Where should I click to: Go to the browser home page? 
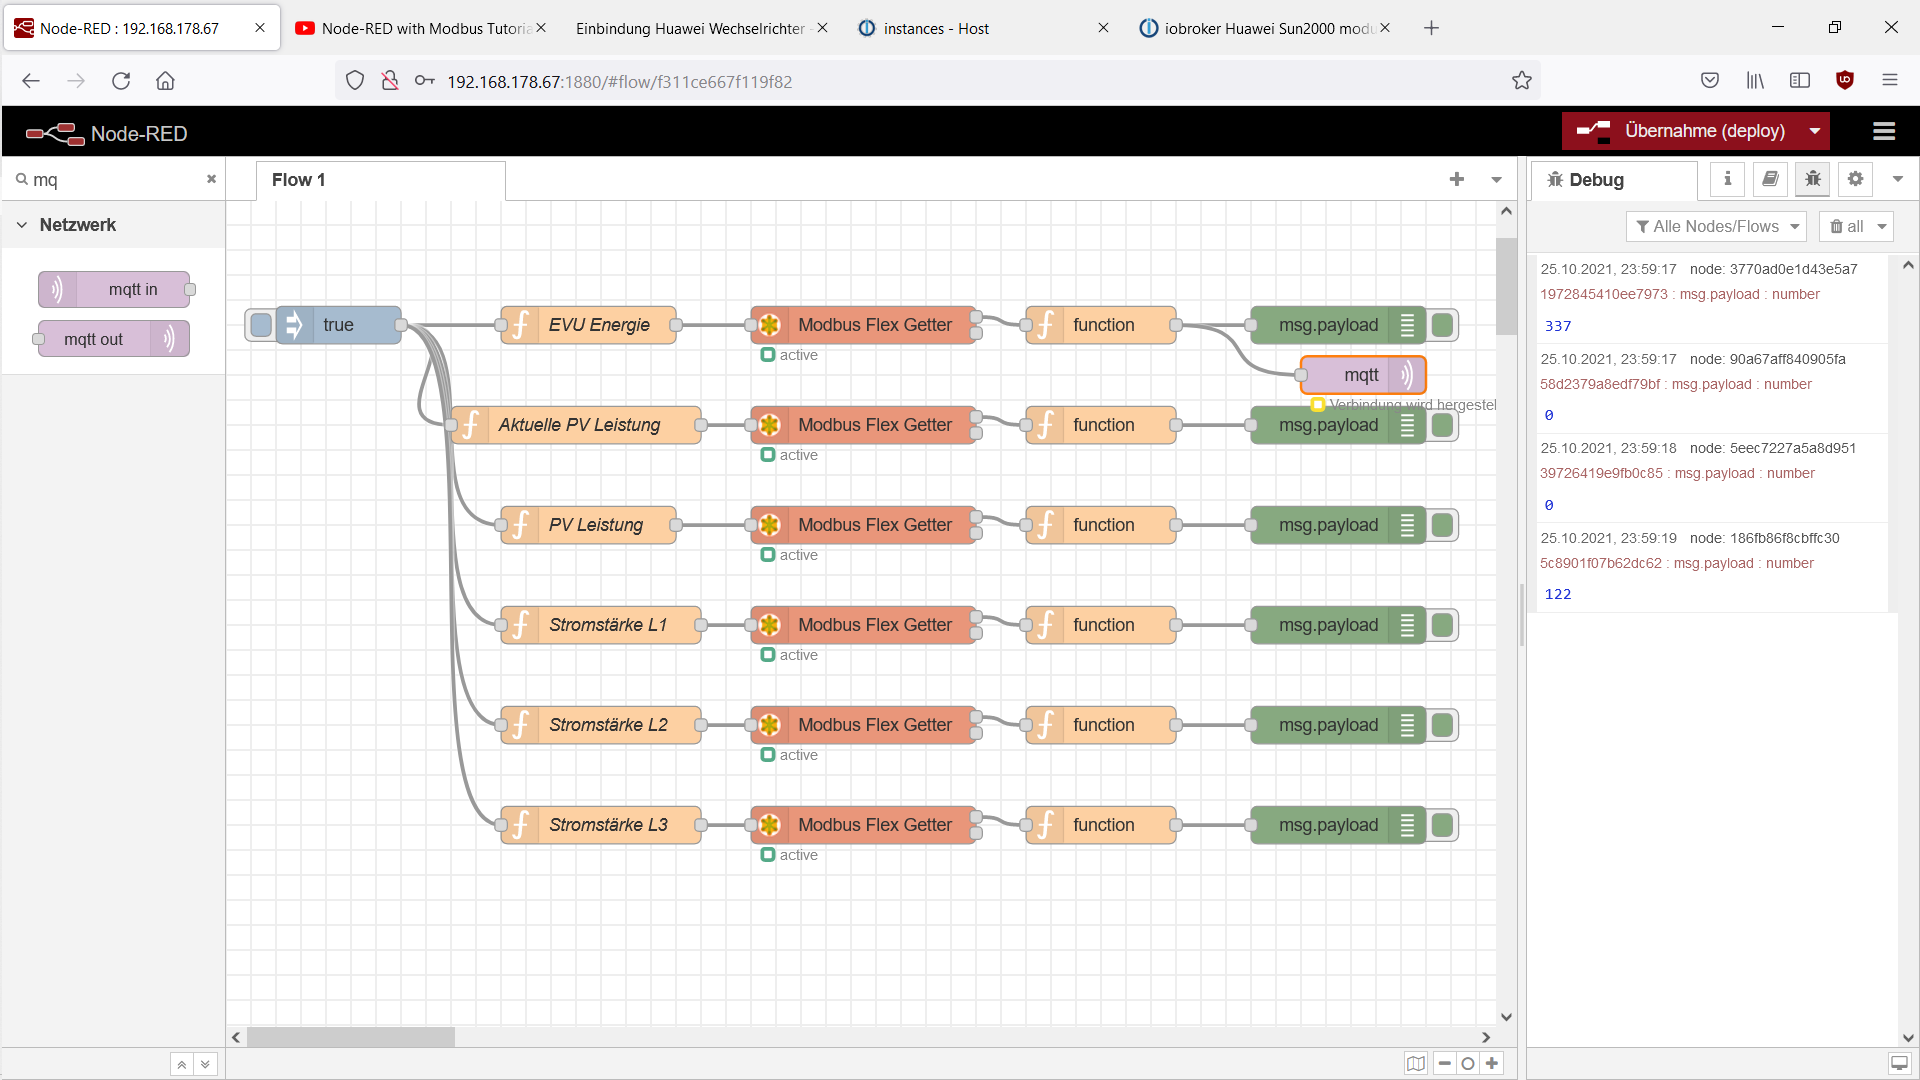(165, 81)
